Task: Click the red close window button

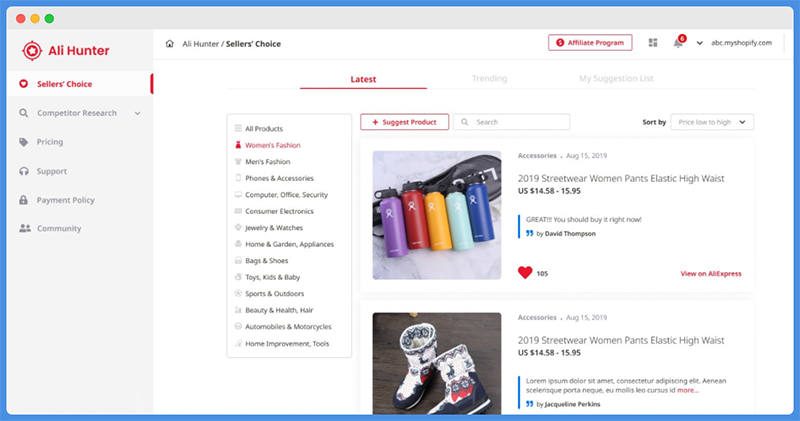Action: pyautogui.click(x=20, y=19)
